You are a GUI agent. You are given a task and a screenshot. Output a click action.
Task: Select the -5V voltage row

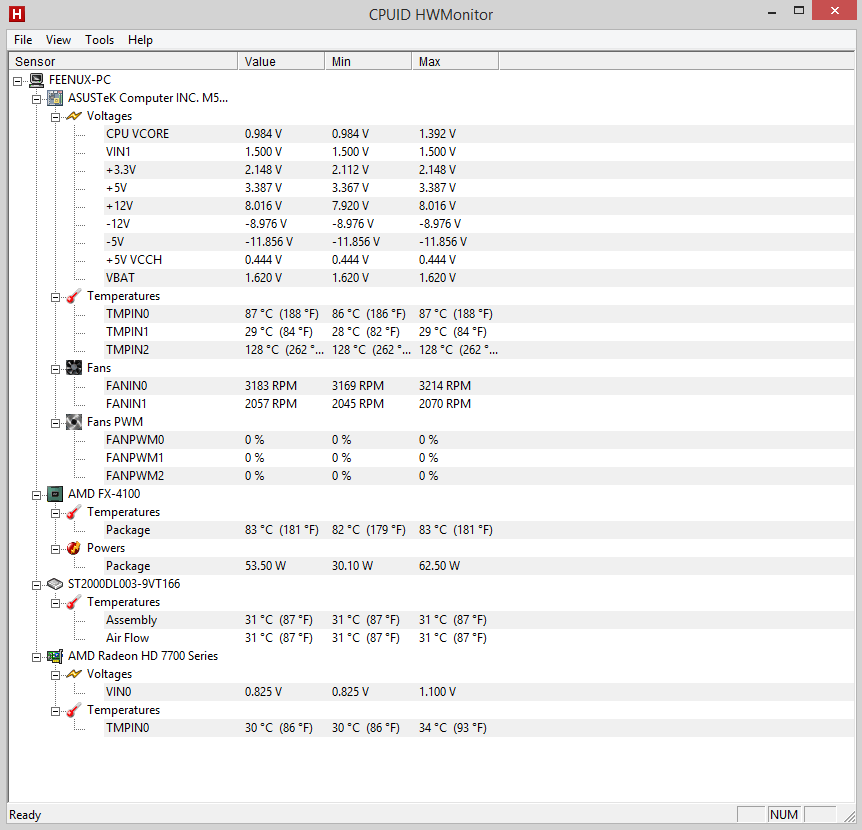click(479, 242)
